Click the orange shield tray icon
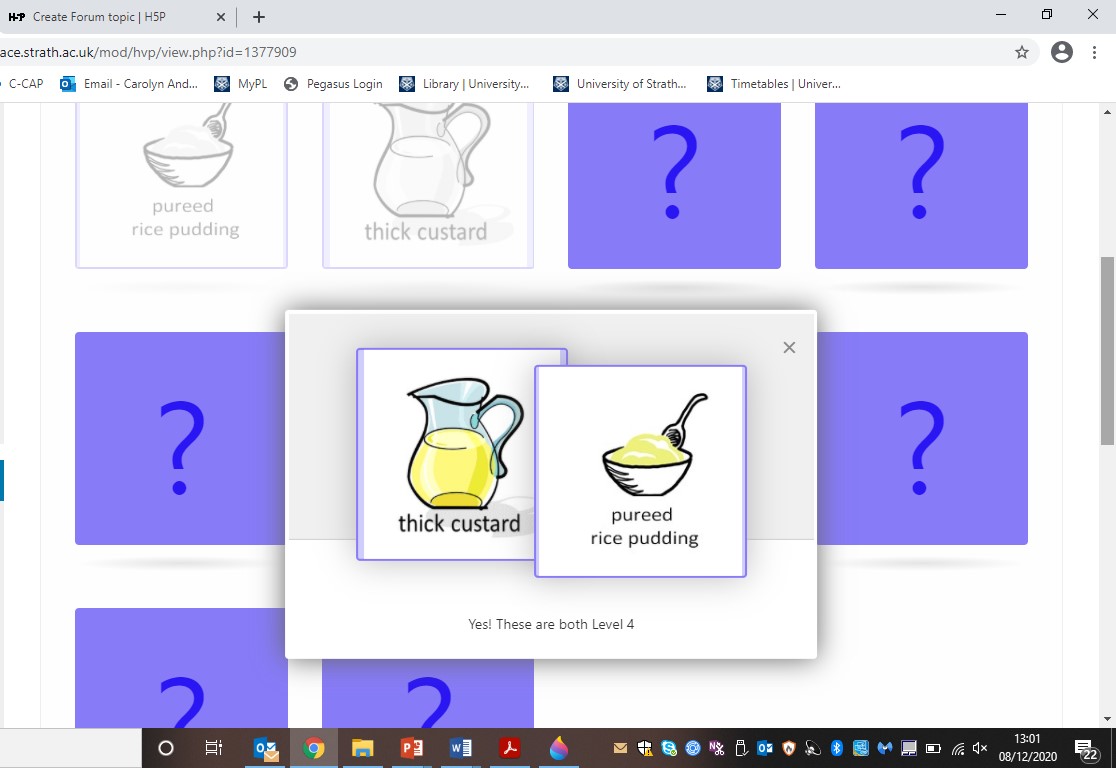This screenshot has height=768, width=1116. tap(789, 748)
